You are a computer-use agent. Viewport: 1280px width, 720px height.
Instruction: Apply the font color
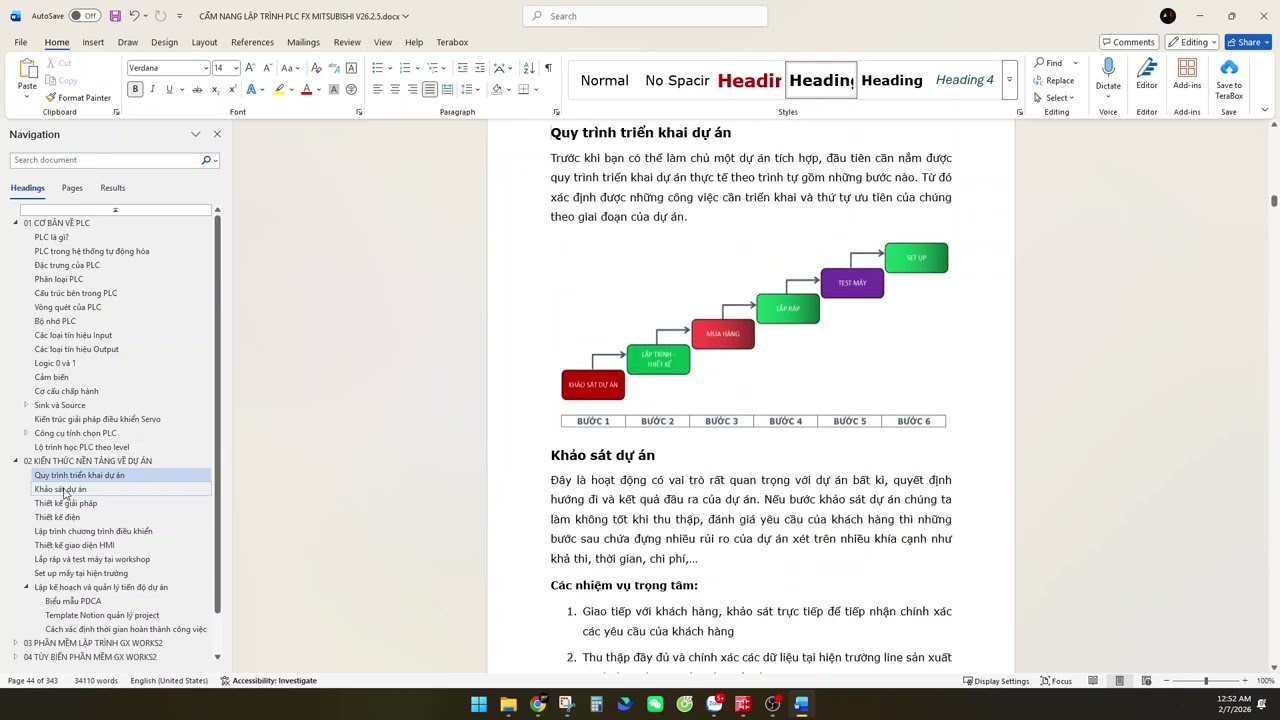[x=307, y=90]
